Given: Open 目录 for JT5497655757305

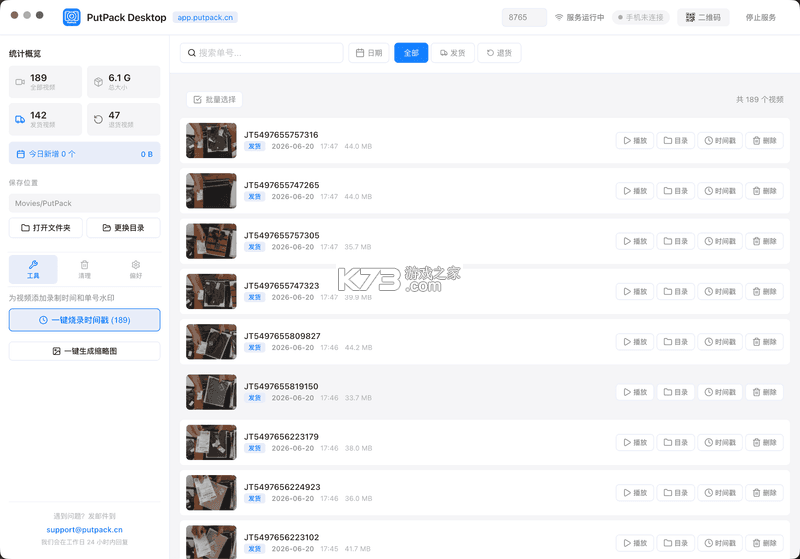Looking at the screenshot, I should pos(676,241).
